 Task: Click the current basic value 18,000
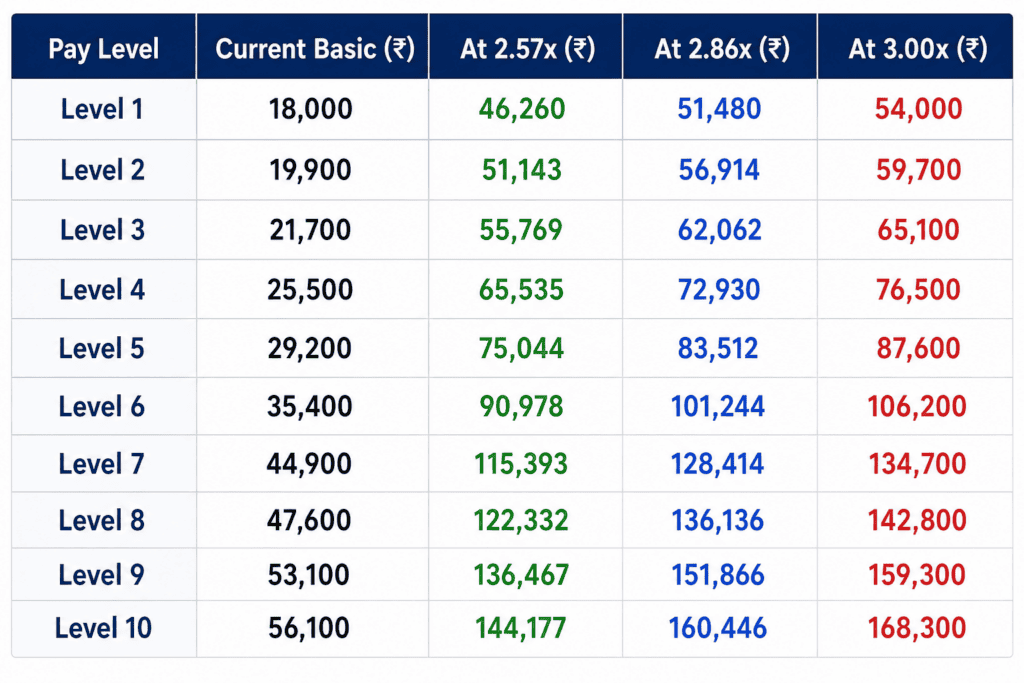pos(310,109)
